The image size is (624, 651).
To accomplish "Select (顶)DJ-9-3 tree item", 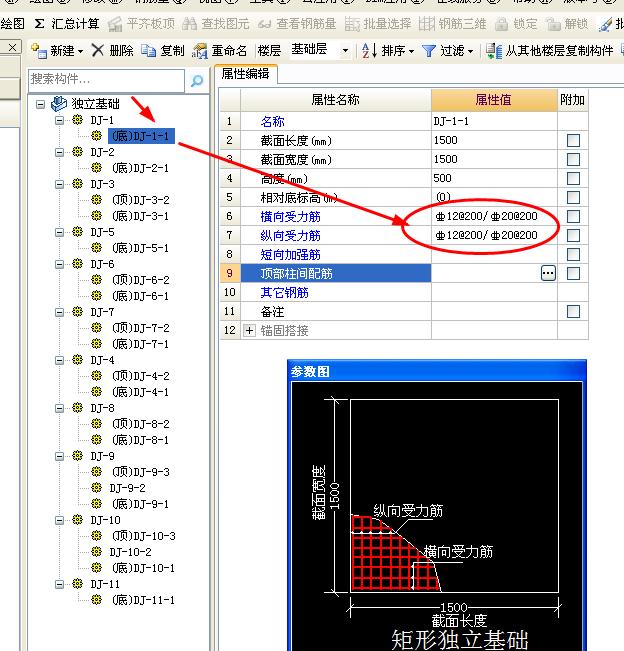I will [140, 471].
